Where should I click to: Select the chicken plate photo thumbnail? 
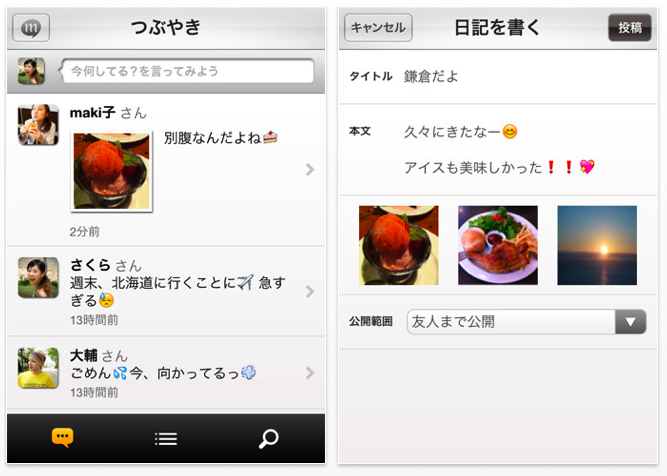pyautogui.click(x=498, y=245)
